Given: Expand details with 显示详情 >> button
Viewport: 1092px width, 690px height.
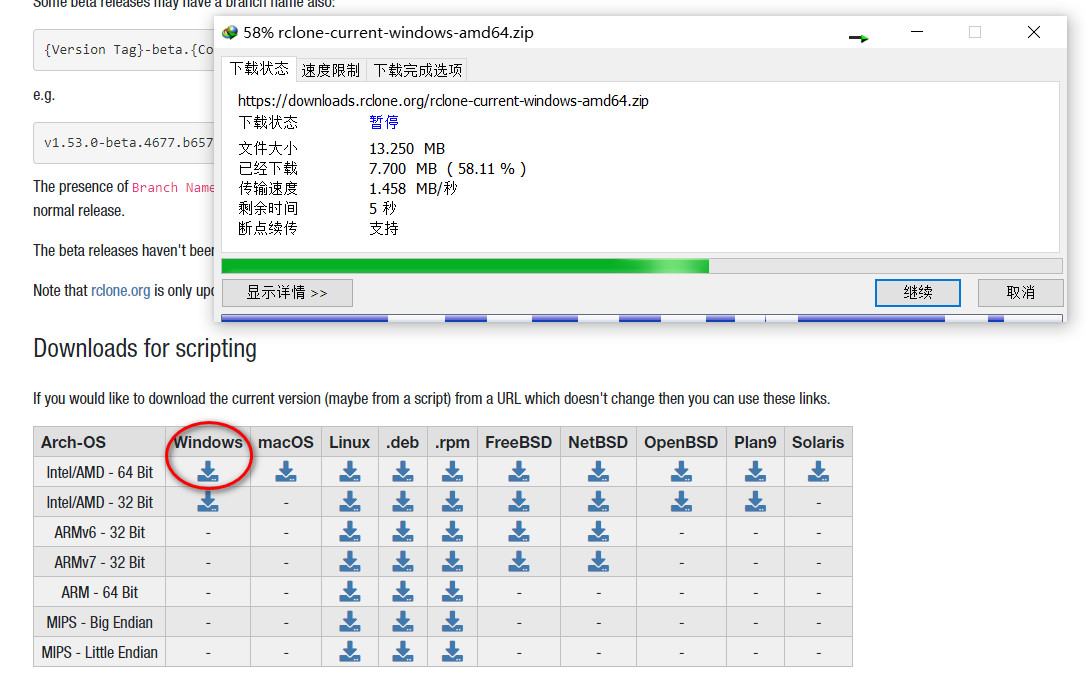Looking at the screenshot, I should click(287, 292).
